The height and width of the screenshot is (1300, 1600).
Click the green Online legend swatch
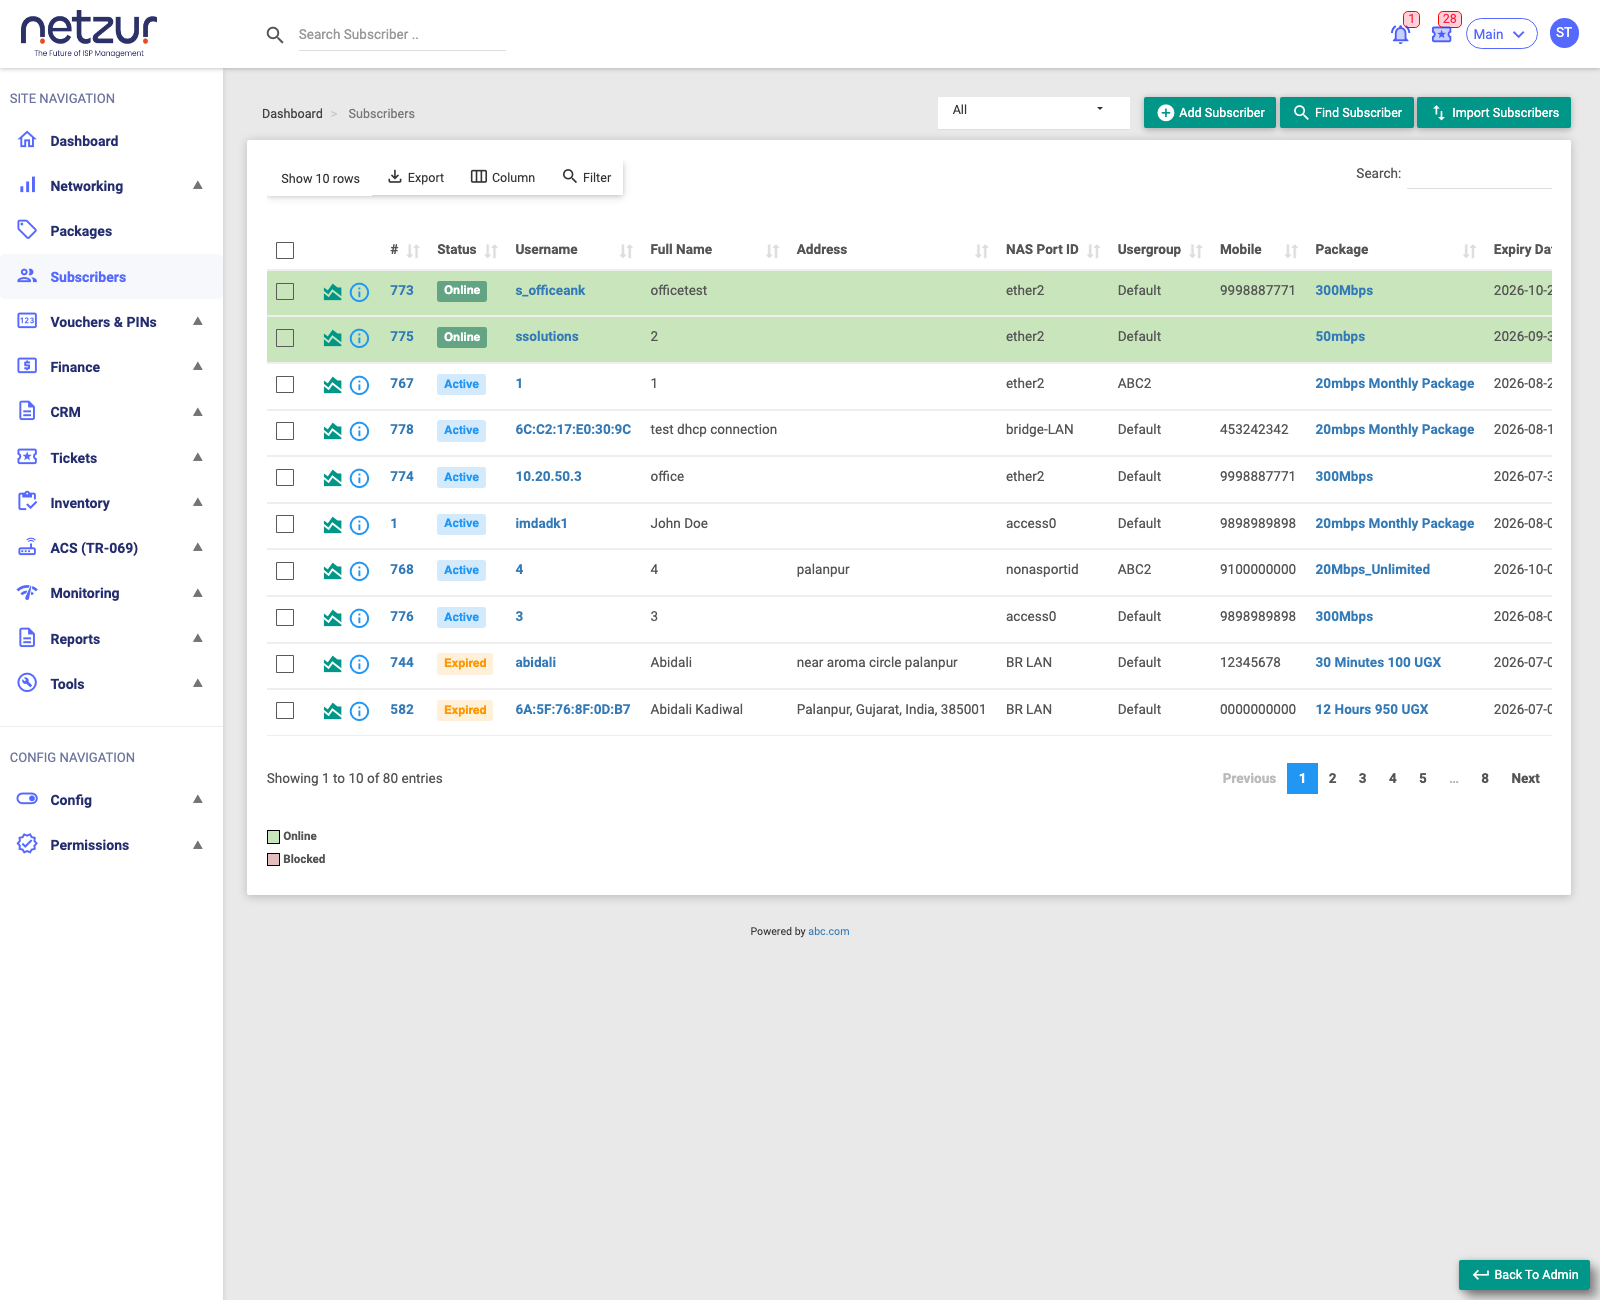coord(273,837)
